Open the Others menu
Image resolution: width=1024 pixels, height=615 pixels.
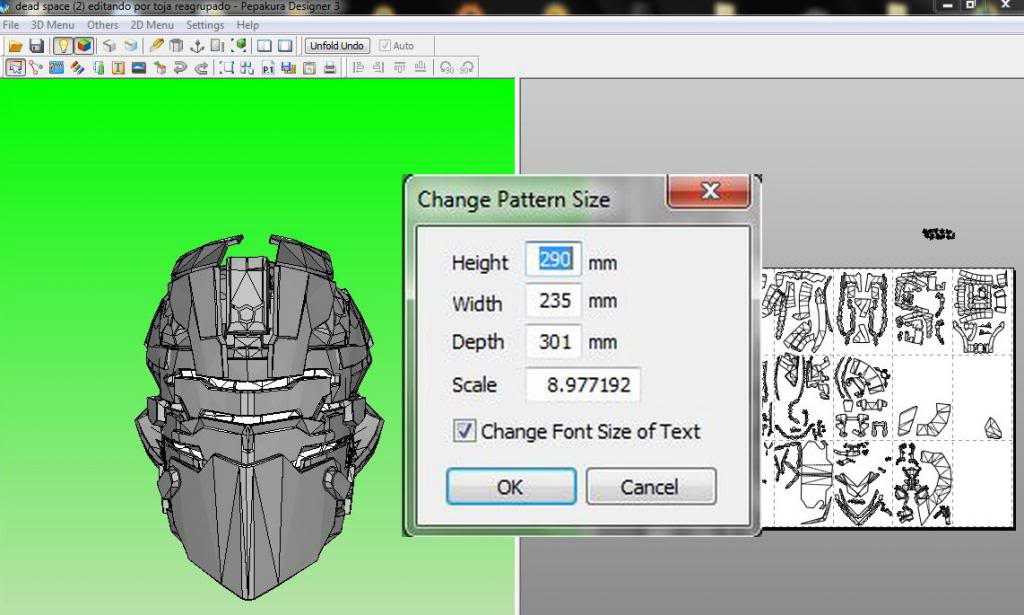(103, 25)
